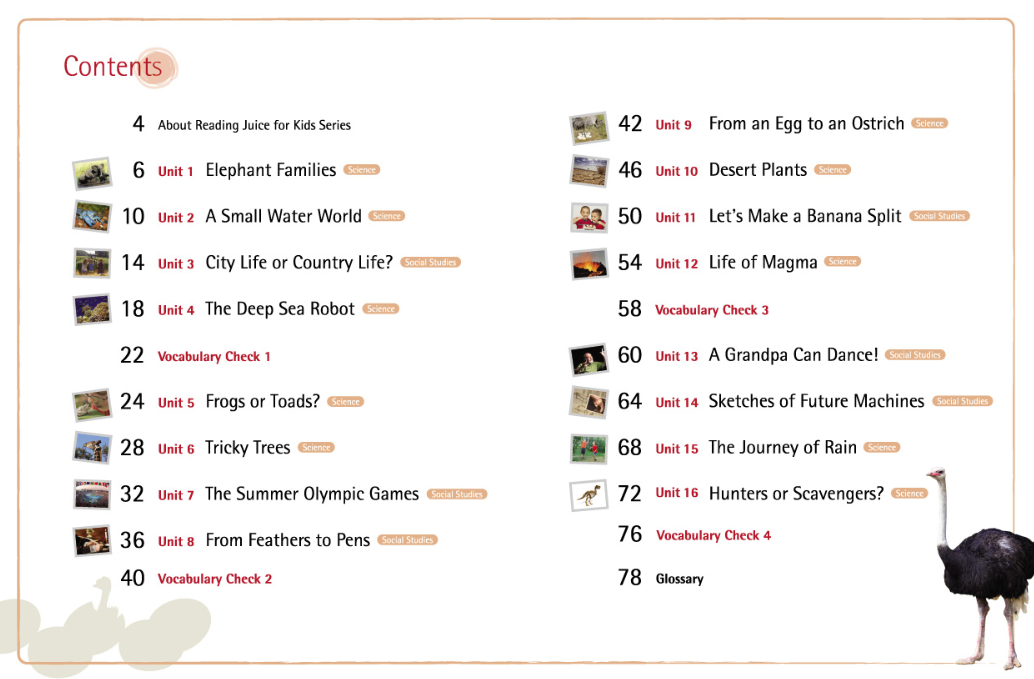Click the Contents heading
Screen dimensions: 1034x679
click(112, 66)
